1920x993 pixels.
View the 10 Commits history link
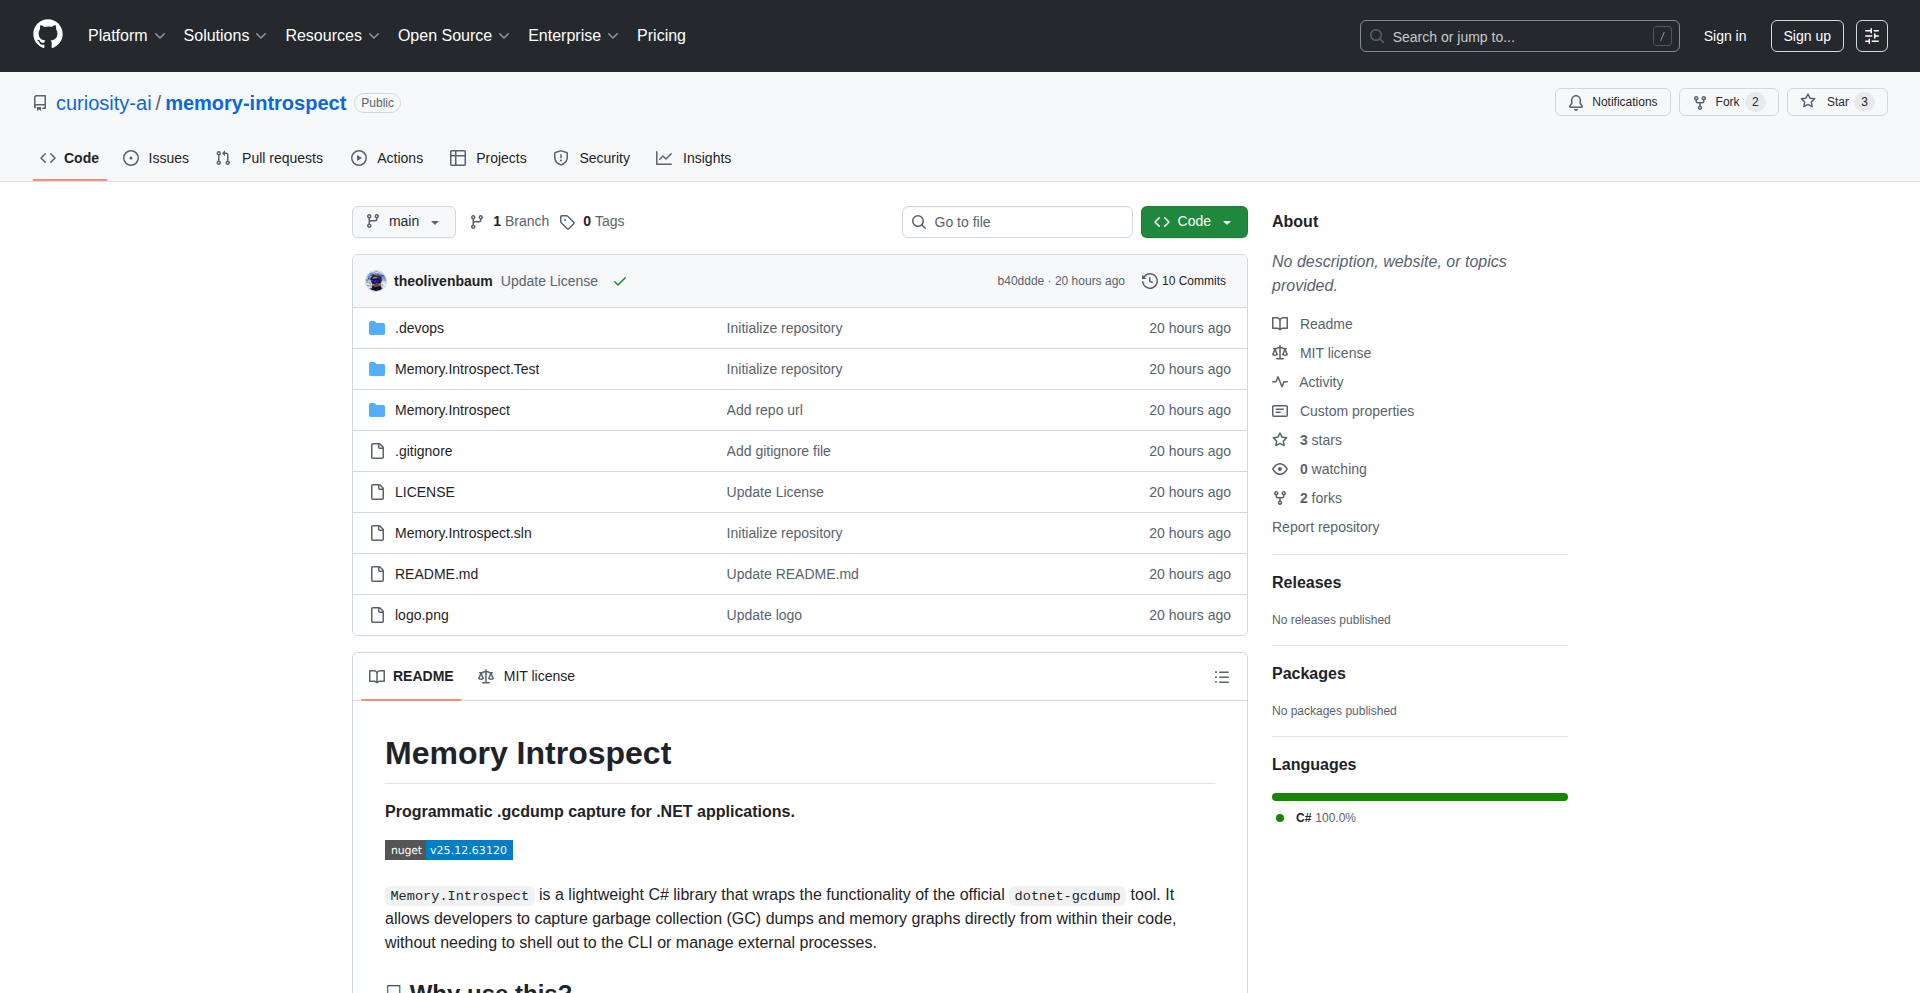coord(1184,281)
